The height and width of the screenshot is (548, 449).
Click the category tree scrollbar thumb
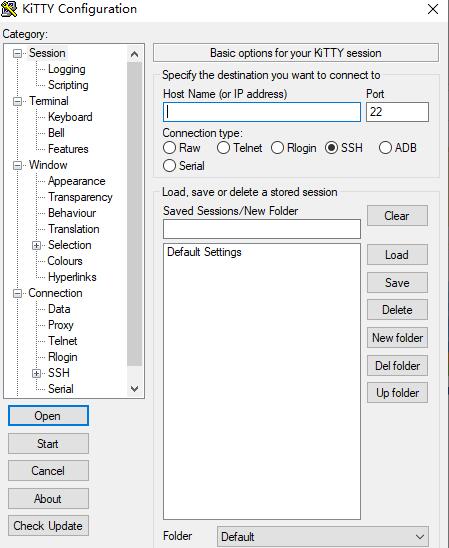click(x=134, y=214)
